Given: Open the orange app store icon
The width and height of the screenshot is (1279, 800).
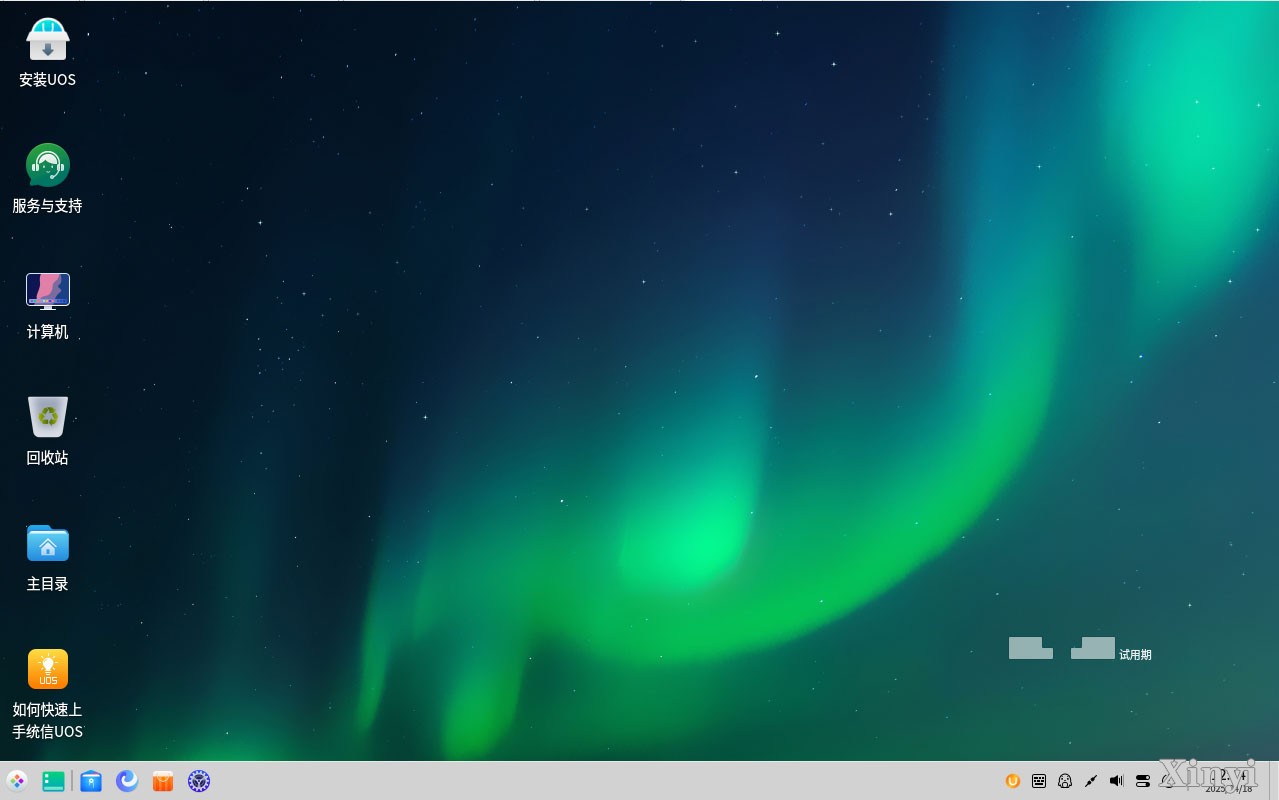Looking at the screenshot, I should click(163, 781).
